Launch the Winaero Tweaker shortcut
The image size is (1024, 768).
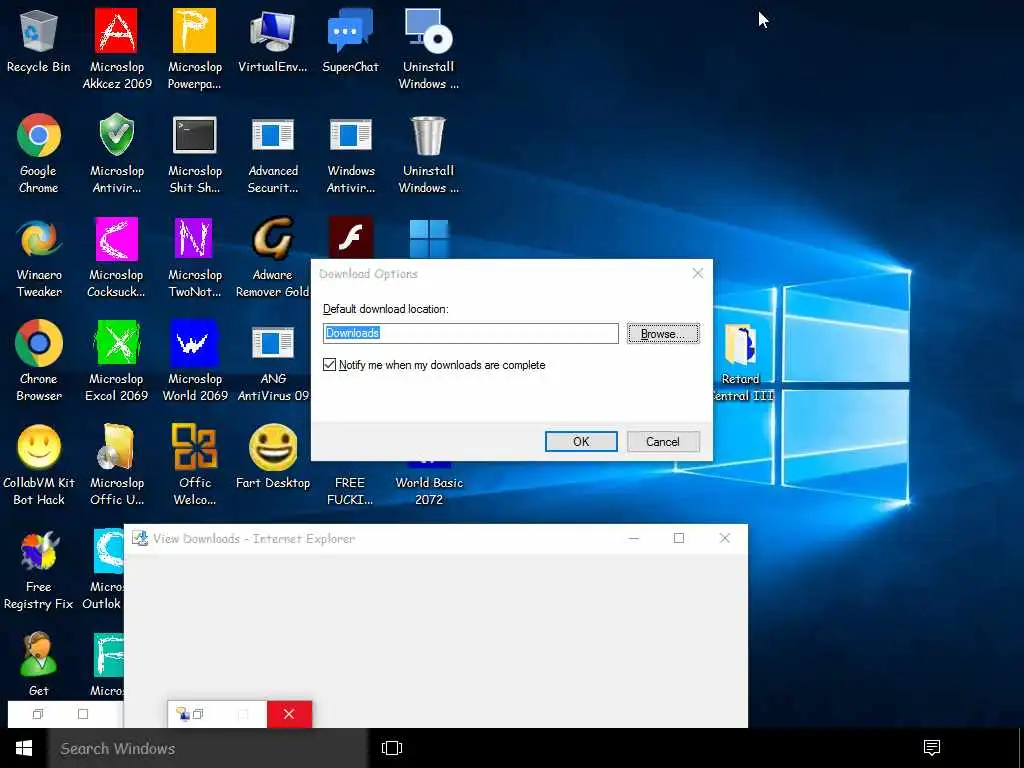pos(39,257)
